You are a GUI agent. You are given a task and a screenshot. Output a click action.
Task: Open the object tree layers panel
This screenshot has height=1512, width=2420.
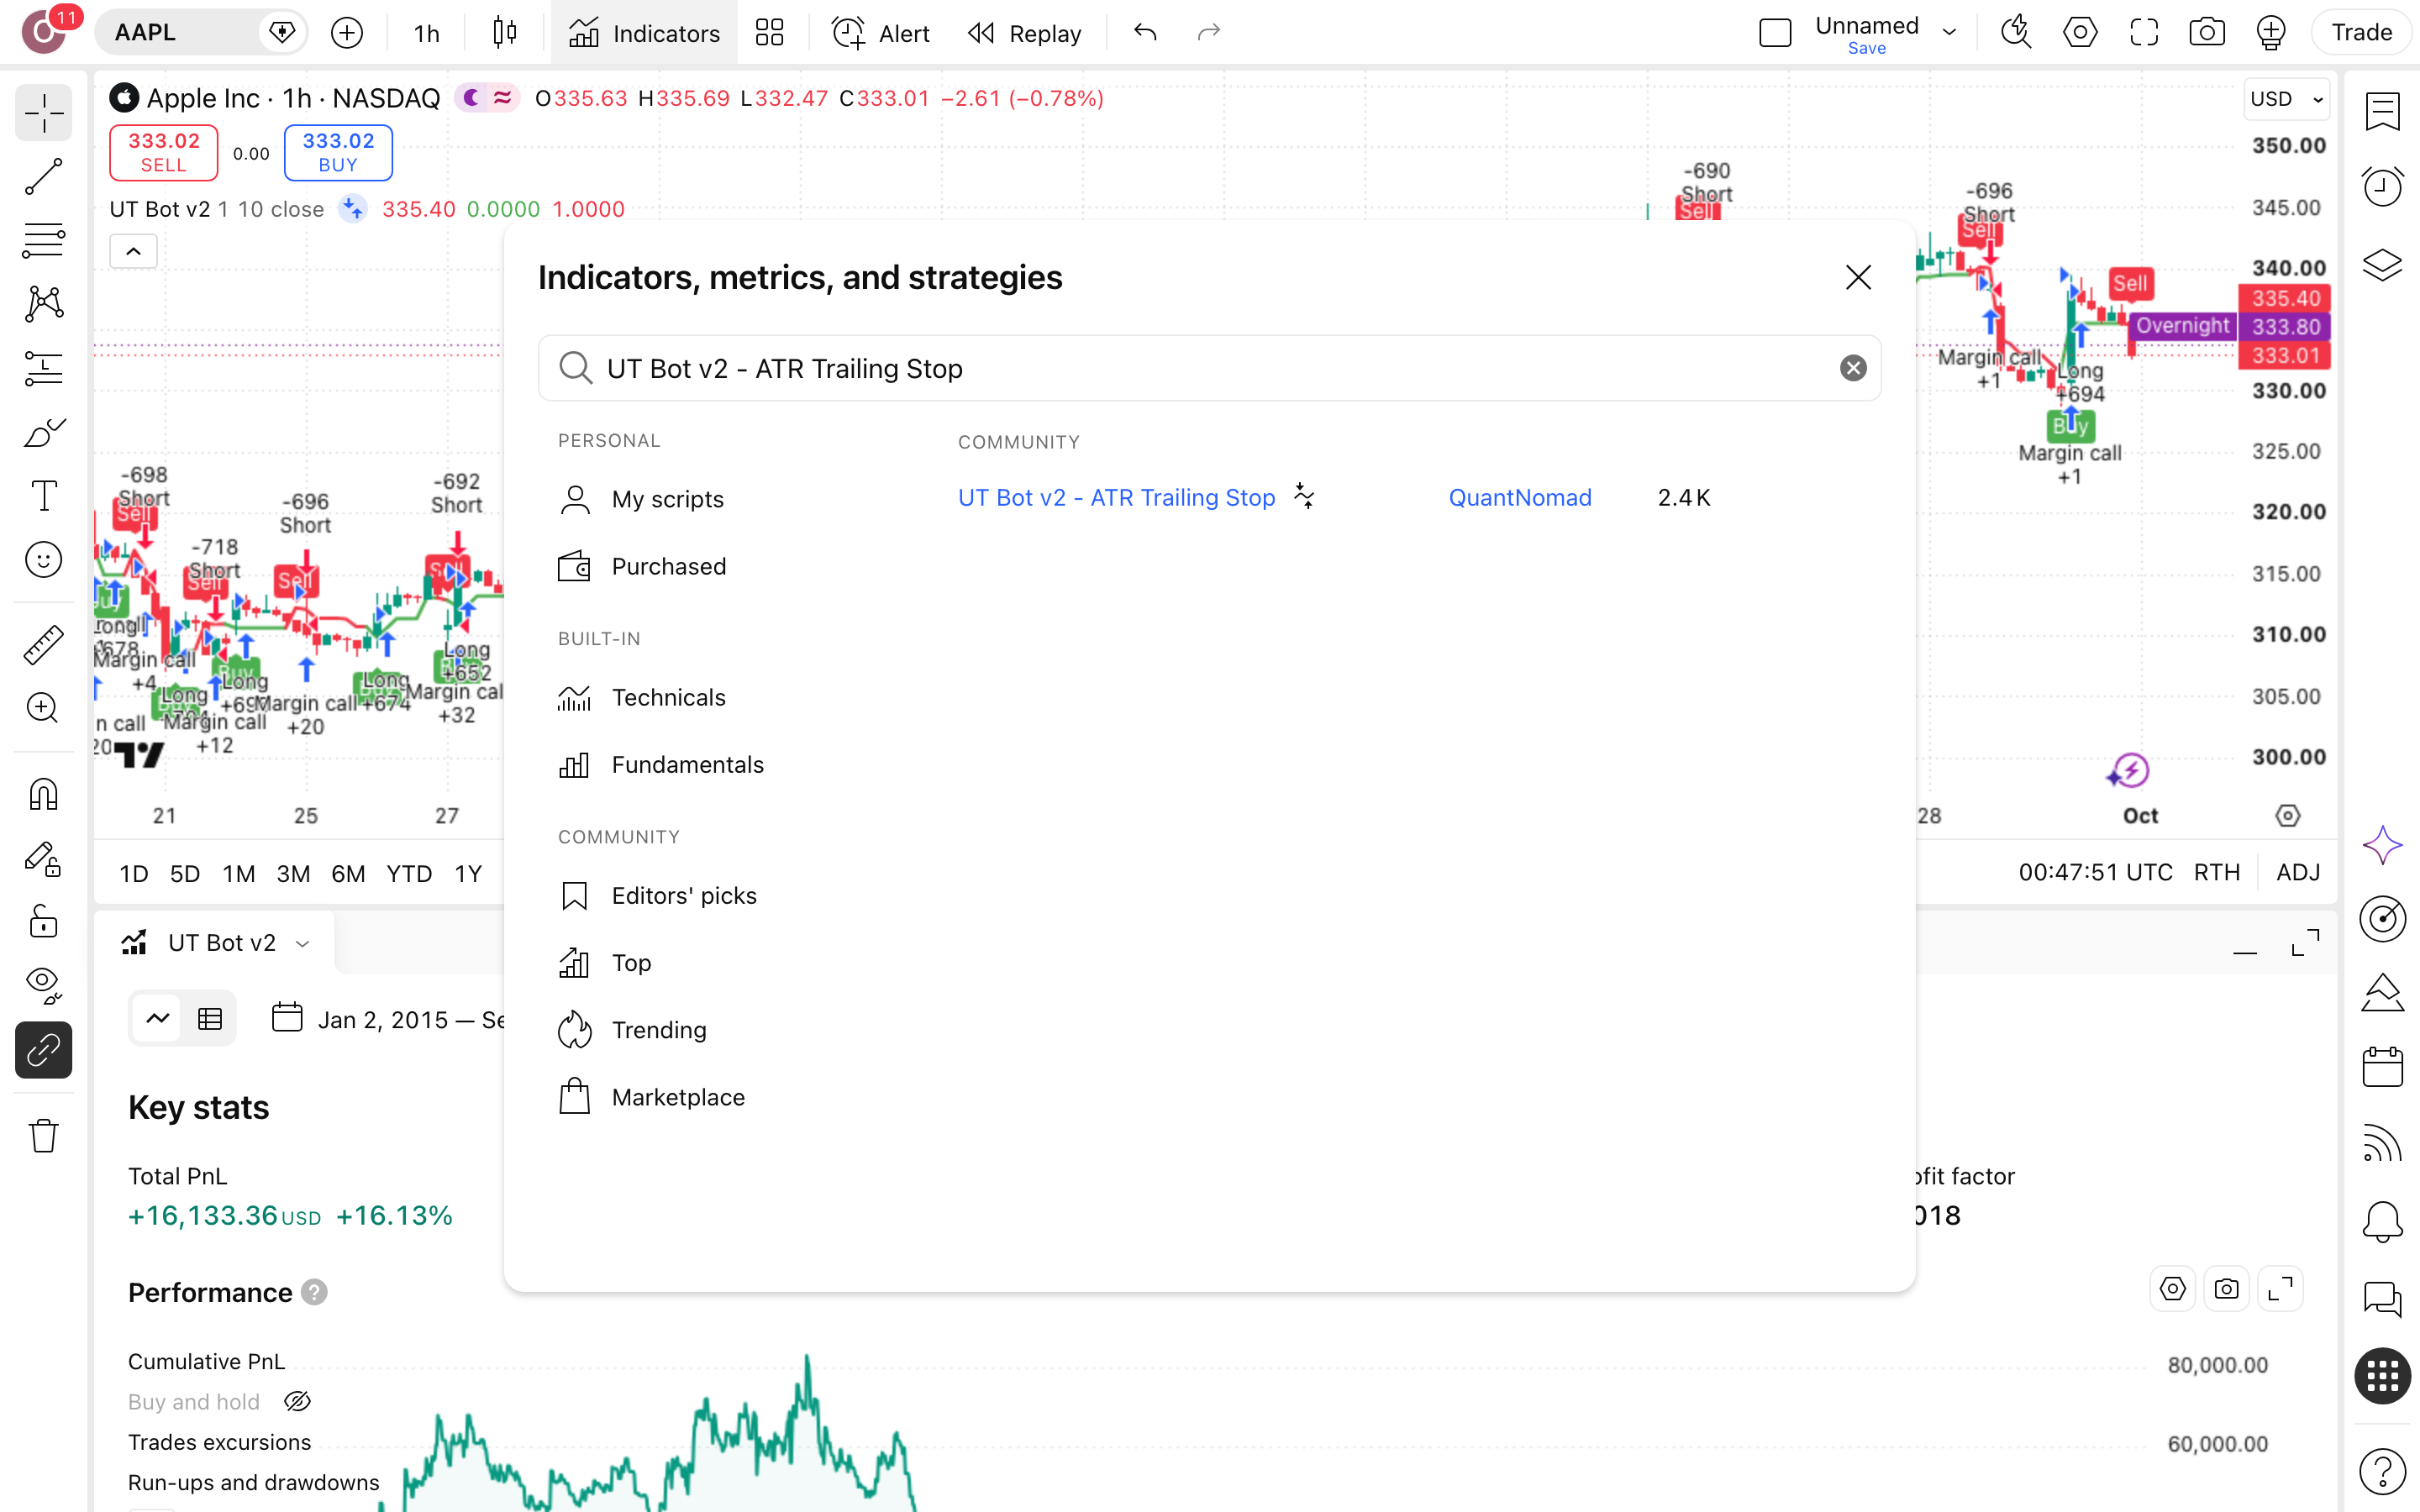click(2382, 265)
